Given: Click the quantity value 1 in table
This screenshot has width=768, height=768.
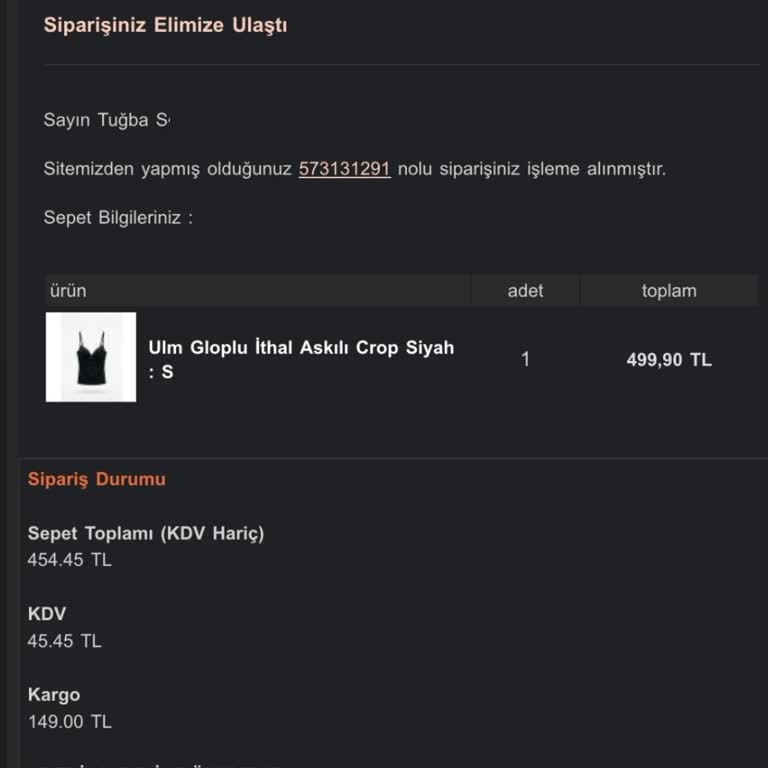Looking at the screenshot, I should (525, 359).
